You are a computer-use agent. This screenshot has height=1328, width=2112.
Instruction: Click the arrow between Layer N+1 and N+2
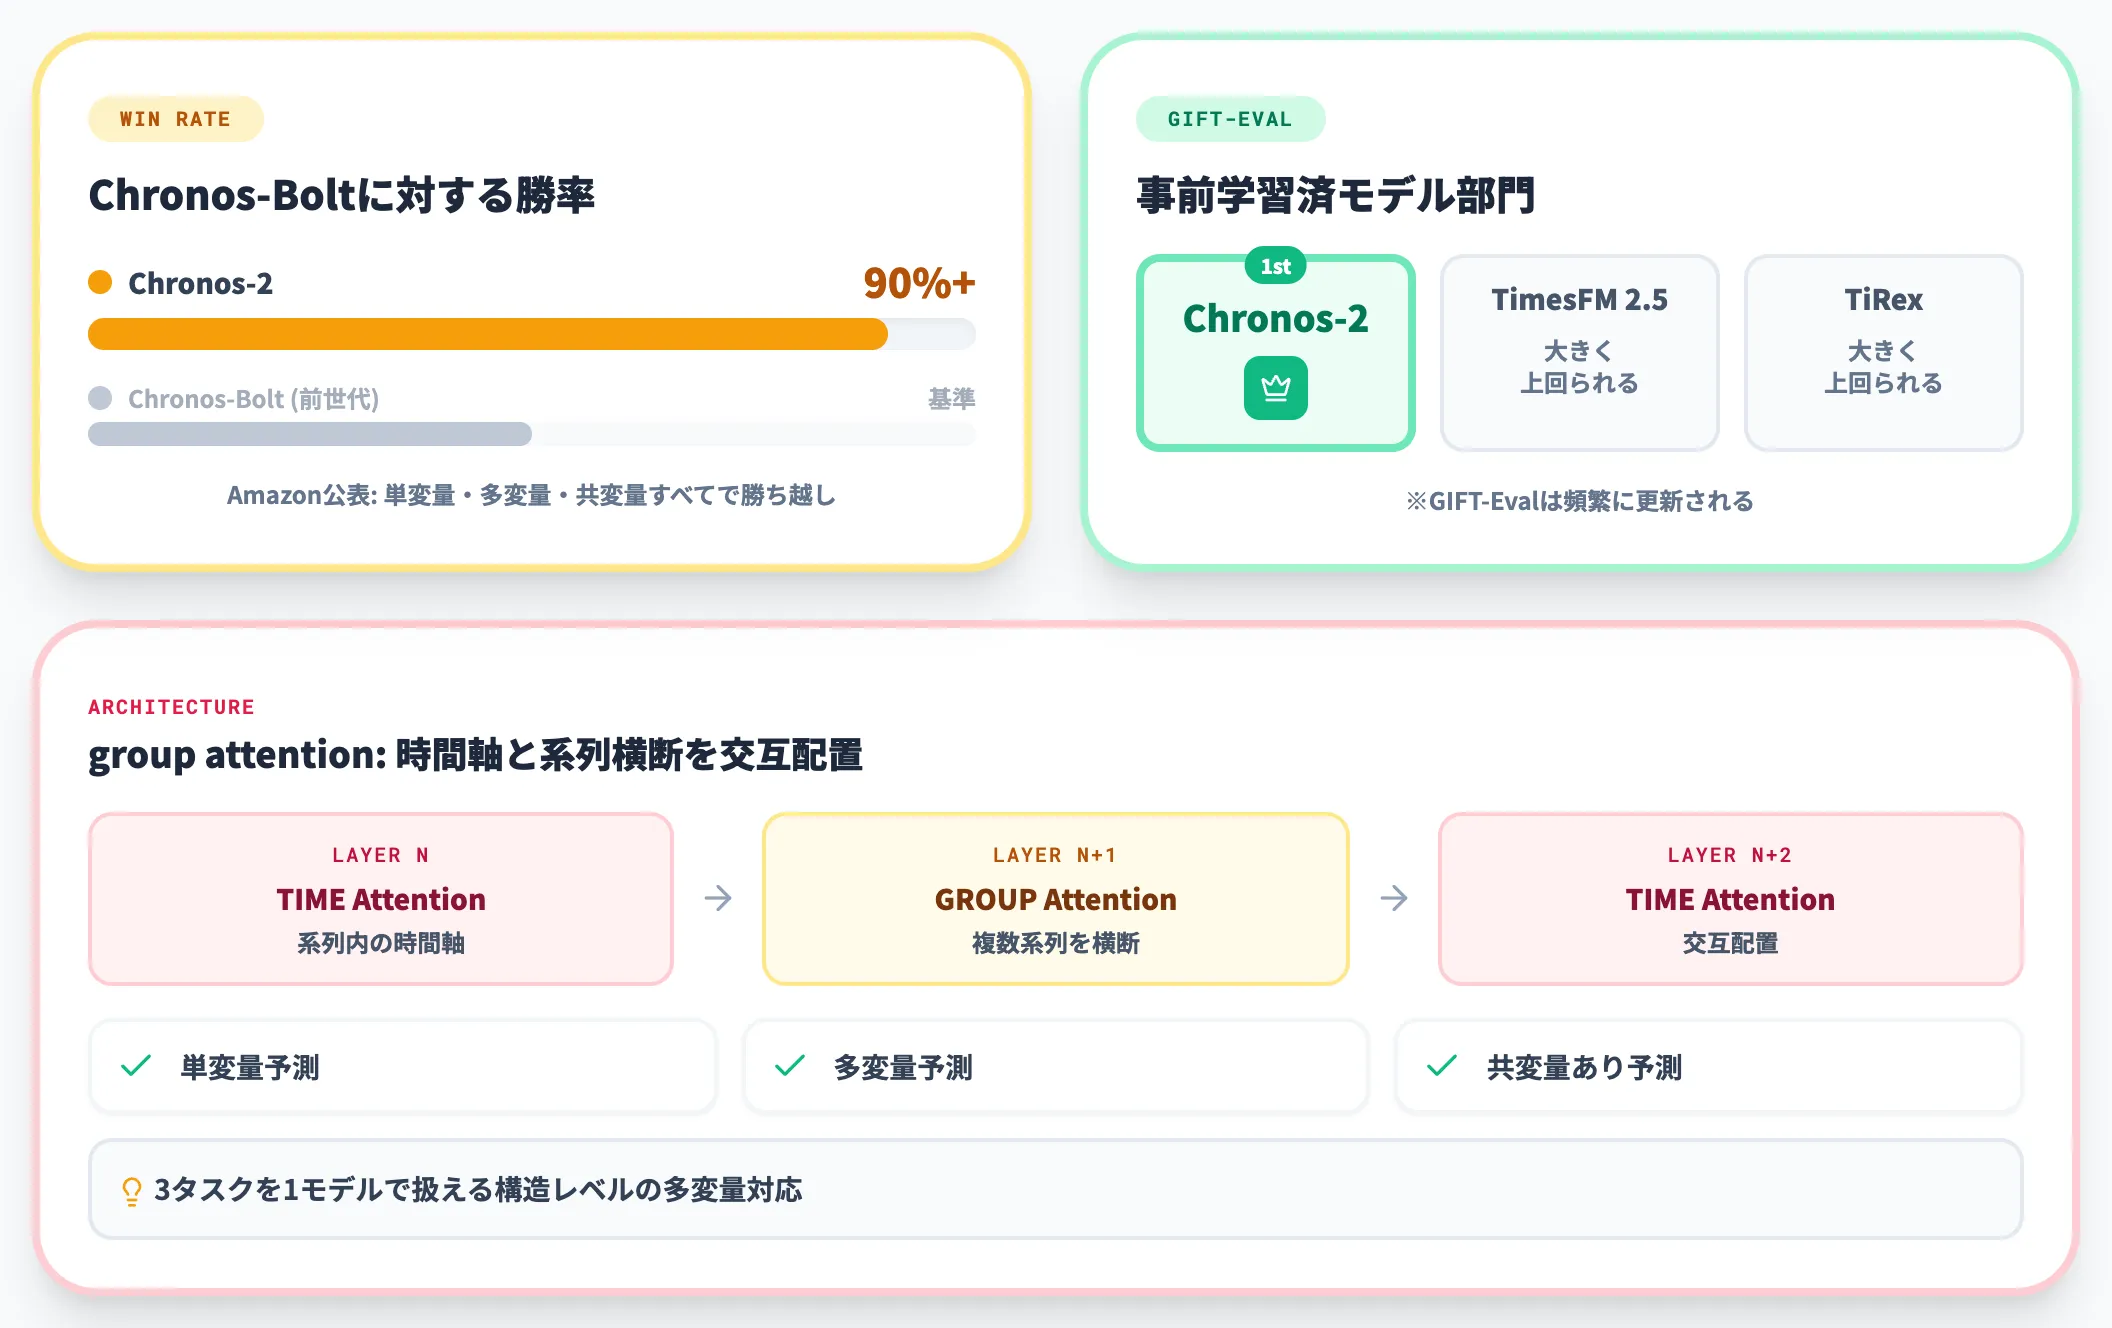pyautogui.click(x=1394, y=898)
